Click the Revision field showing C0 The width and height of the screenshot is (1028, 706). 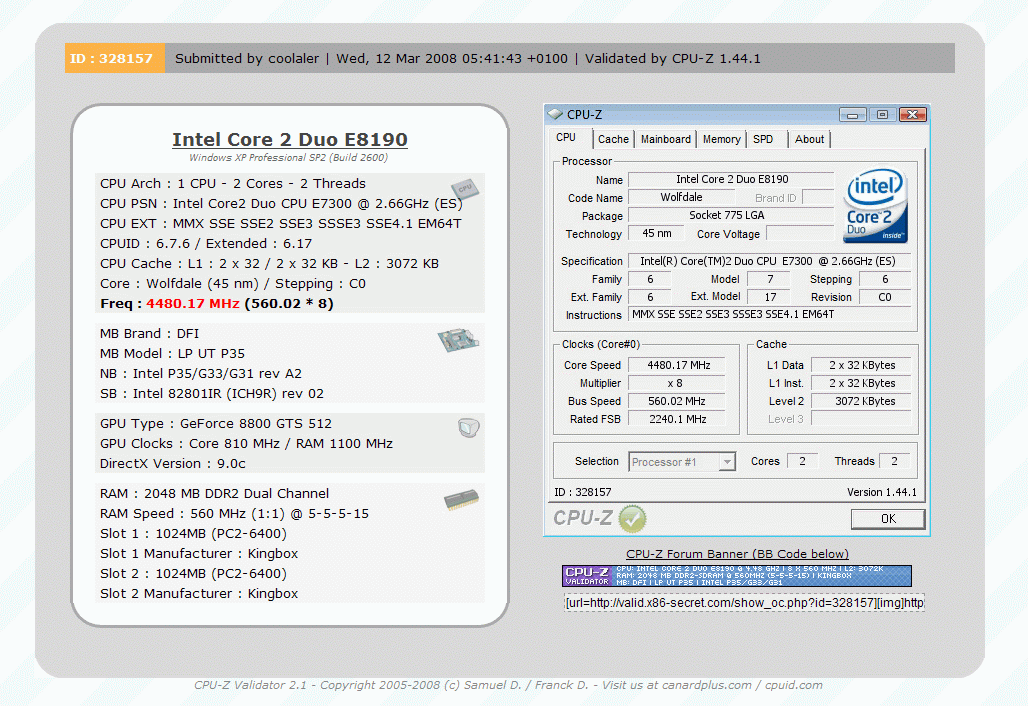tap(885, 297)
